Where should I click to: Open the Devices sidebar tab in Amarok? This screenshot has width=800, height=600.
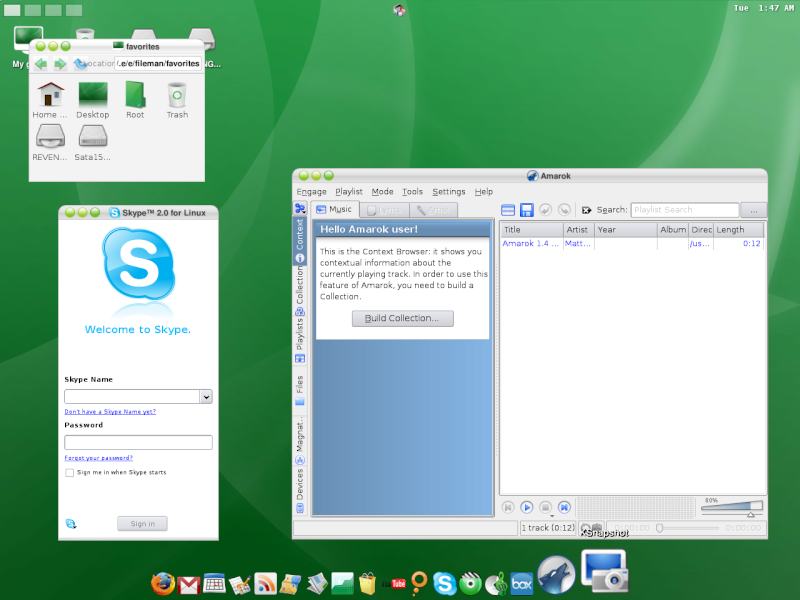coord(299,491)
